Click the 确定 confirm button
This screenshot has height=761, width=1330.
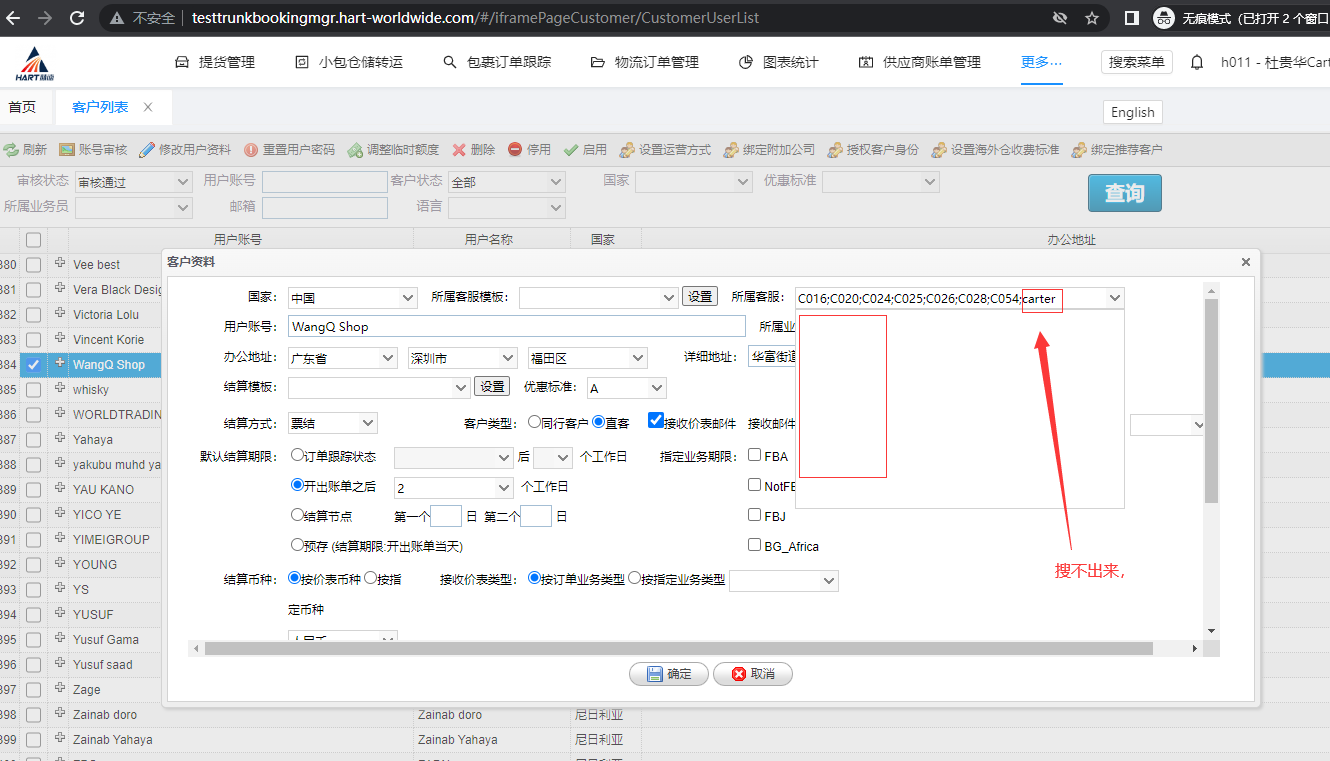tap(668, 674)
